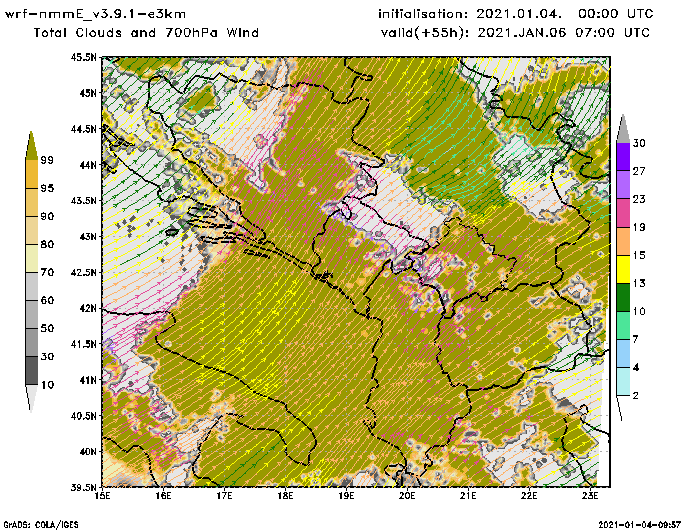Select the '42N' latitude axis label

[88, 308]
